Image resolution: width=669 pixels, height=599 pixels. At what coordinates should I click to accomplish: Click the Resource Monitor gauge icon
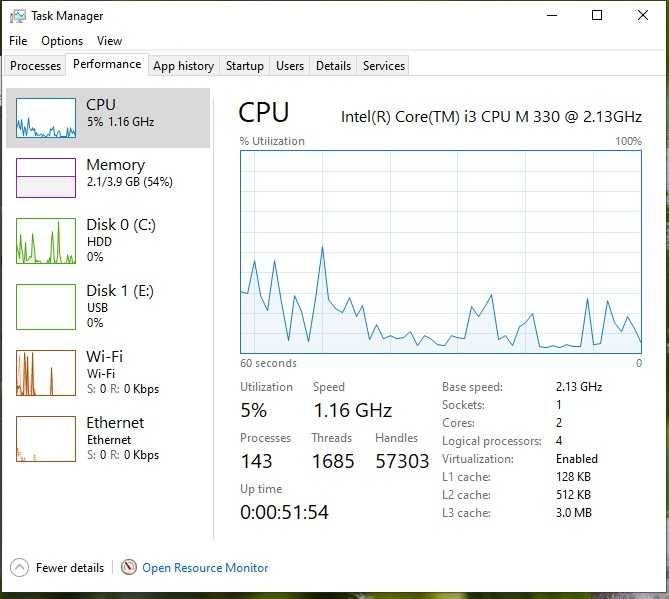(x=128, y=567)
